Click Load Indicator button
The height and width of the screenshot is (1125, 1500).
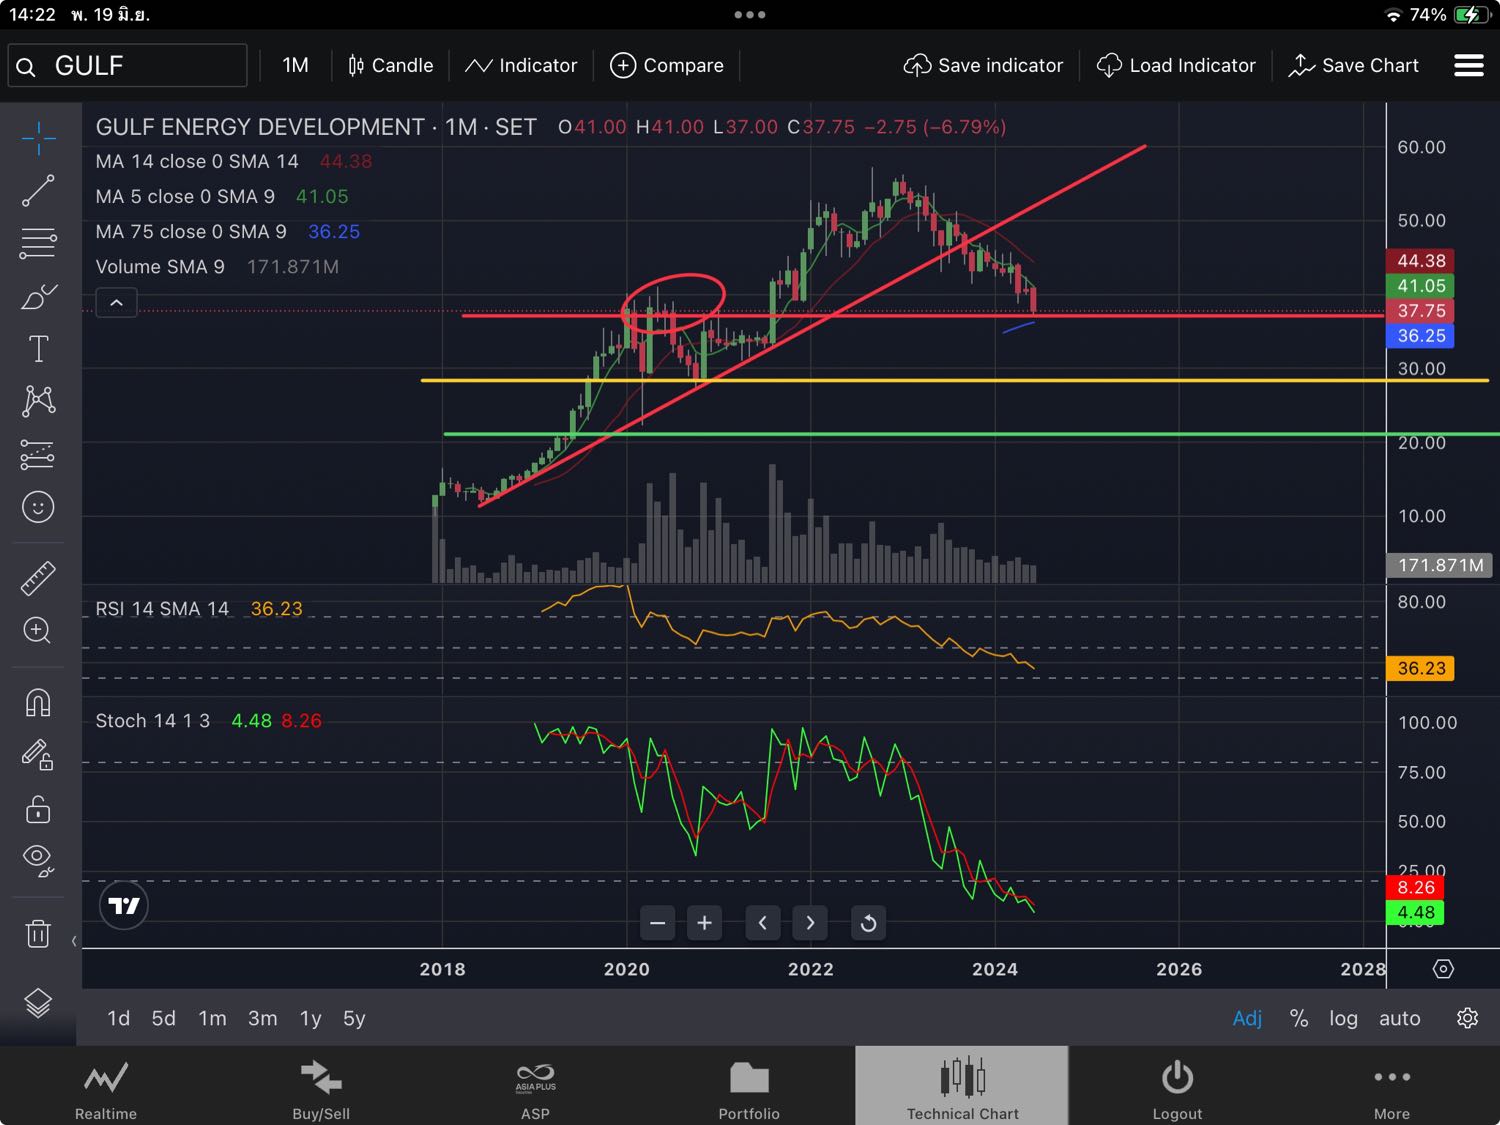tap(1176, 65)
